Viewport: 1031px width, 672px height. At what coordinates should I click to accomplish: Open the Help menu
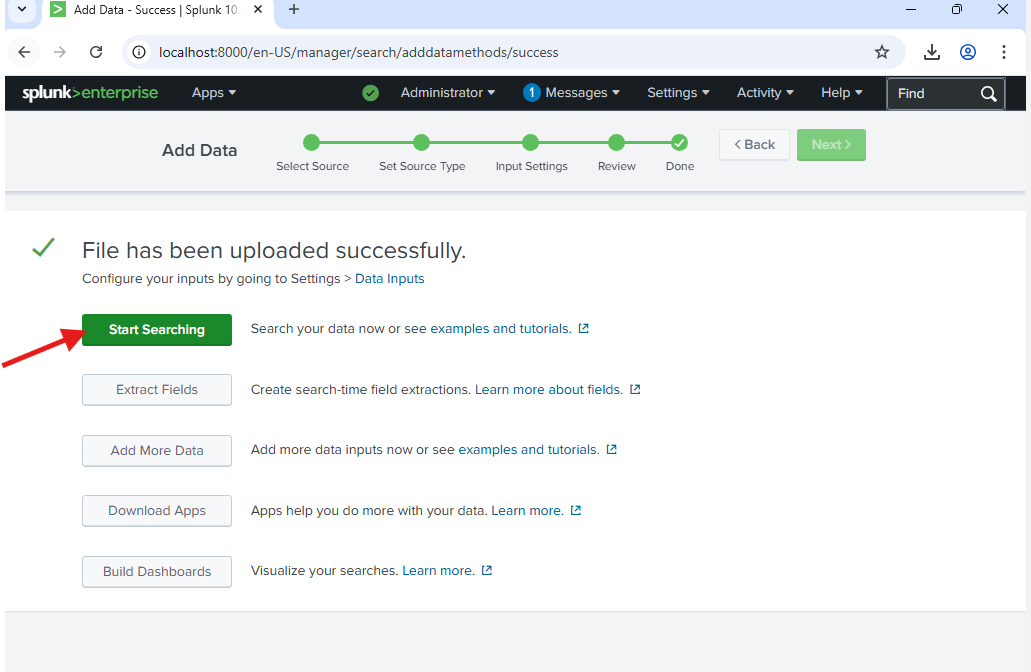[x=842, y=93]
